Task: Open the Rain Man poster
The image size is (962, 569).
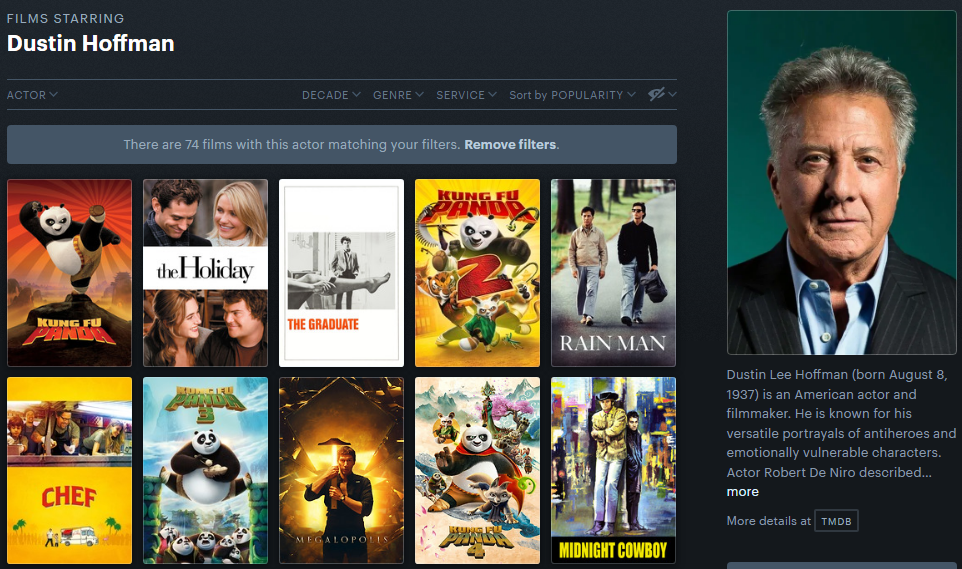Action: pos(614,273)
